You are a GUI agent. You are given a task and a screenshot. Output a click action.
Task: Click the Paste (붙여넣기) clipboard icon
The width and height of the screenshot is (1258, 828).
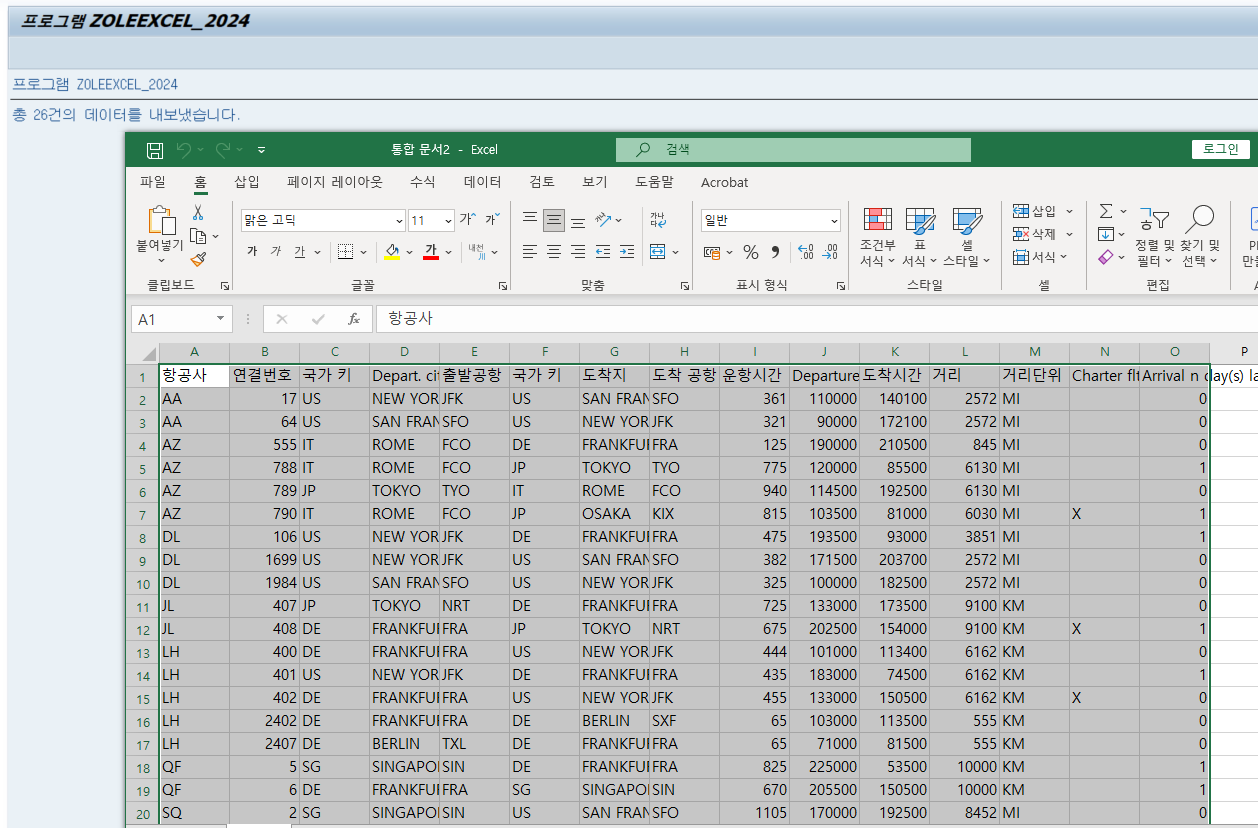pos(161,221)
